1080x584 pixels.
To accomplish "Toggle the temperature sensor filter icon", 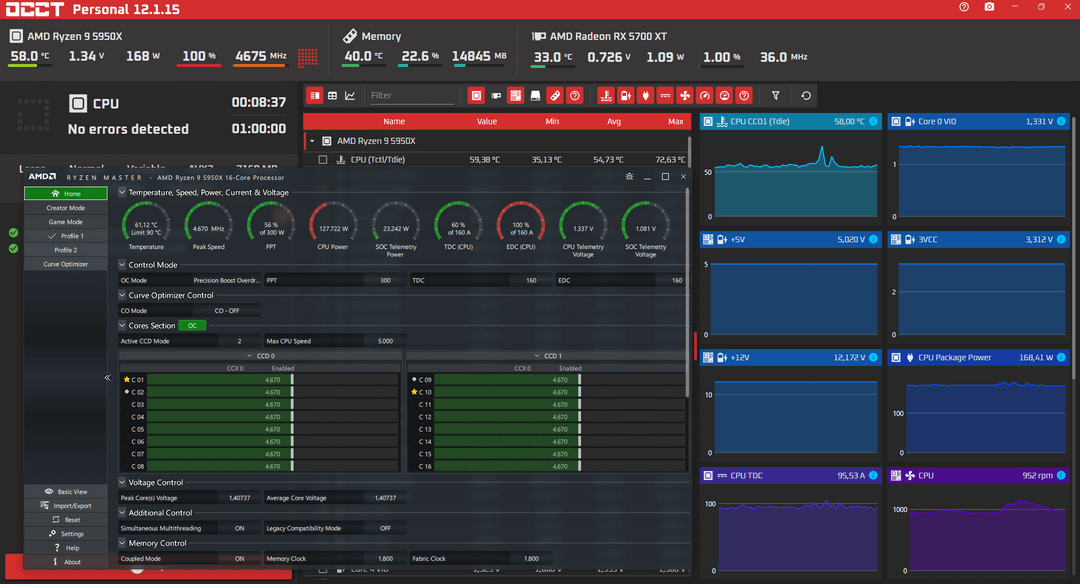I will pyautogui.click(x=606, y=96).
